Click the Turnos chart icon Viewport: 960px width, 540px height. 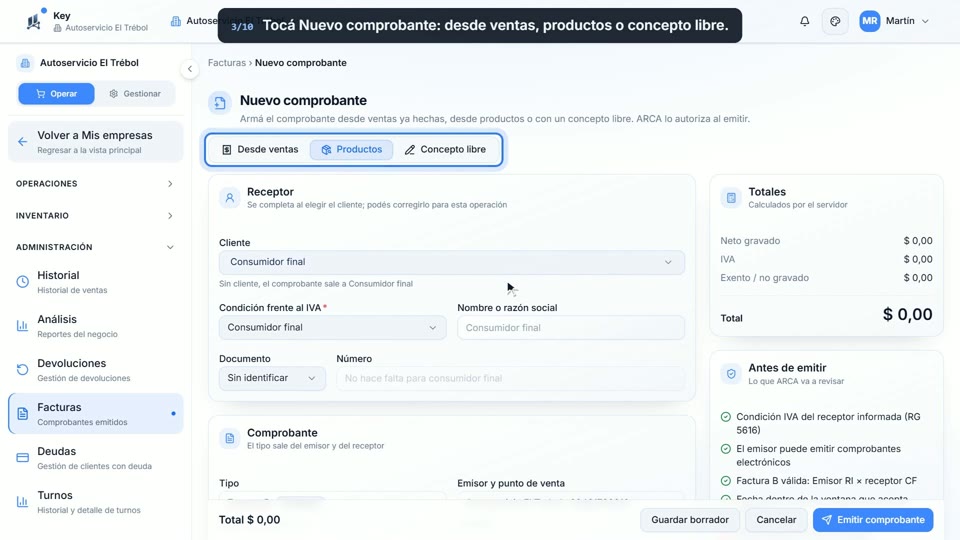[23, 502]
